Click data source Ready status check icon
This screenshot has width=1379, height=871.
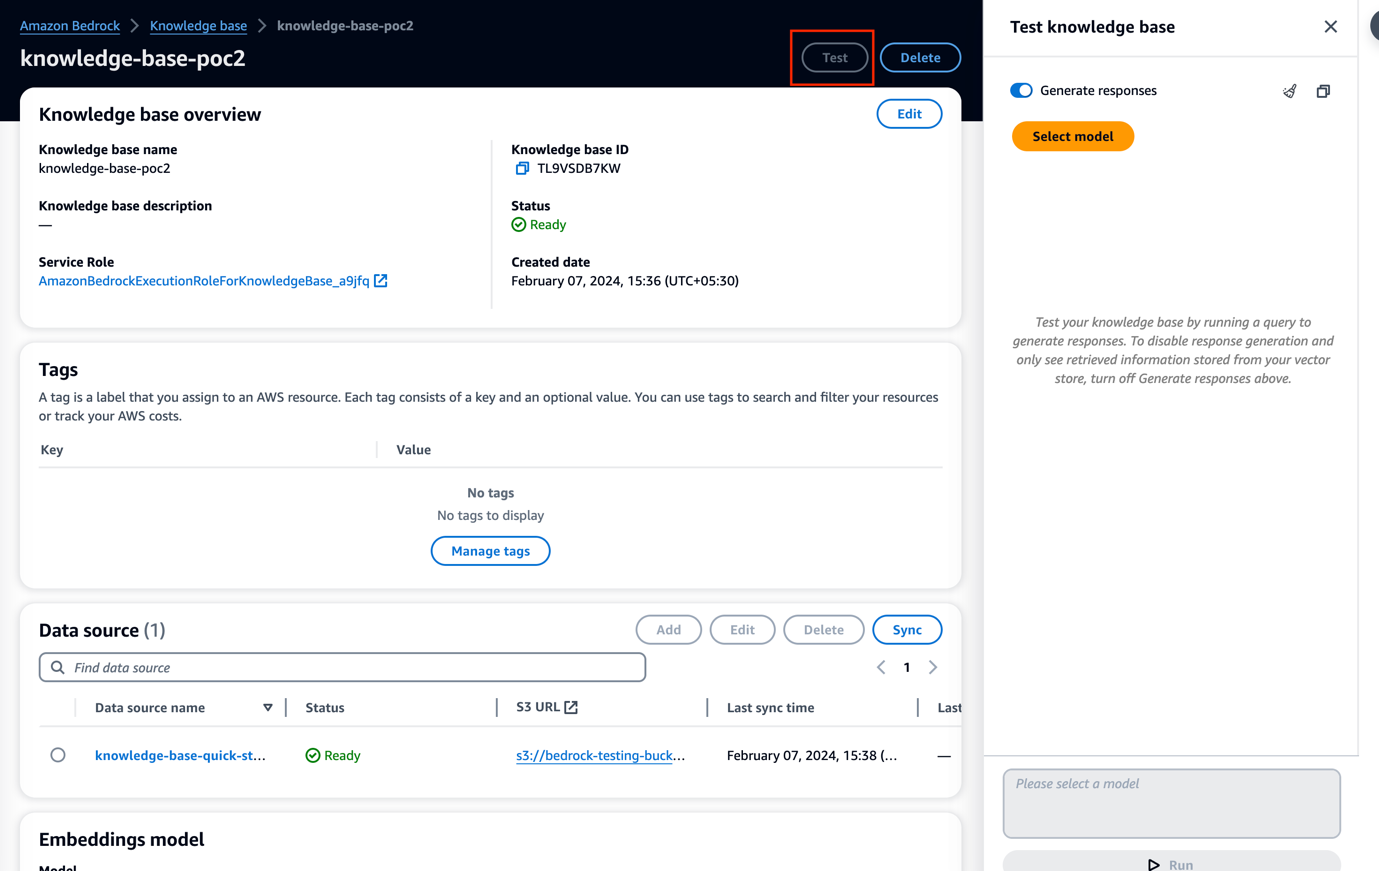313,755
